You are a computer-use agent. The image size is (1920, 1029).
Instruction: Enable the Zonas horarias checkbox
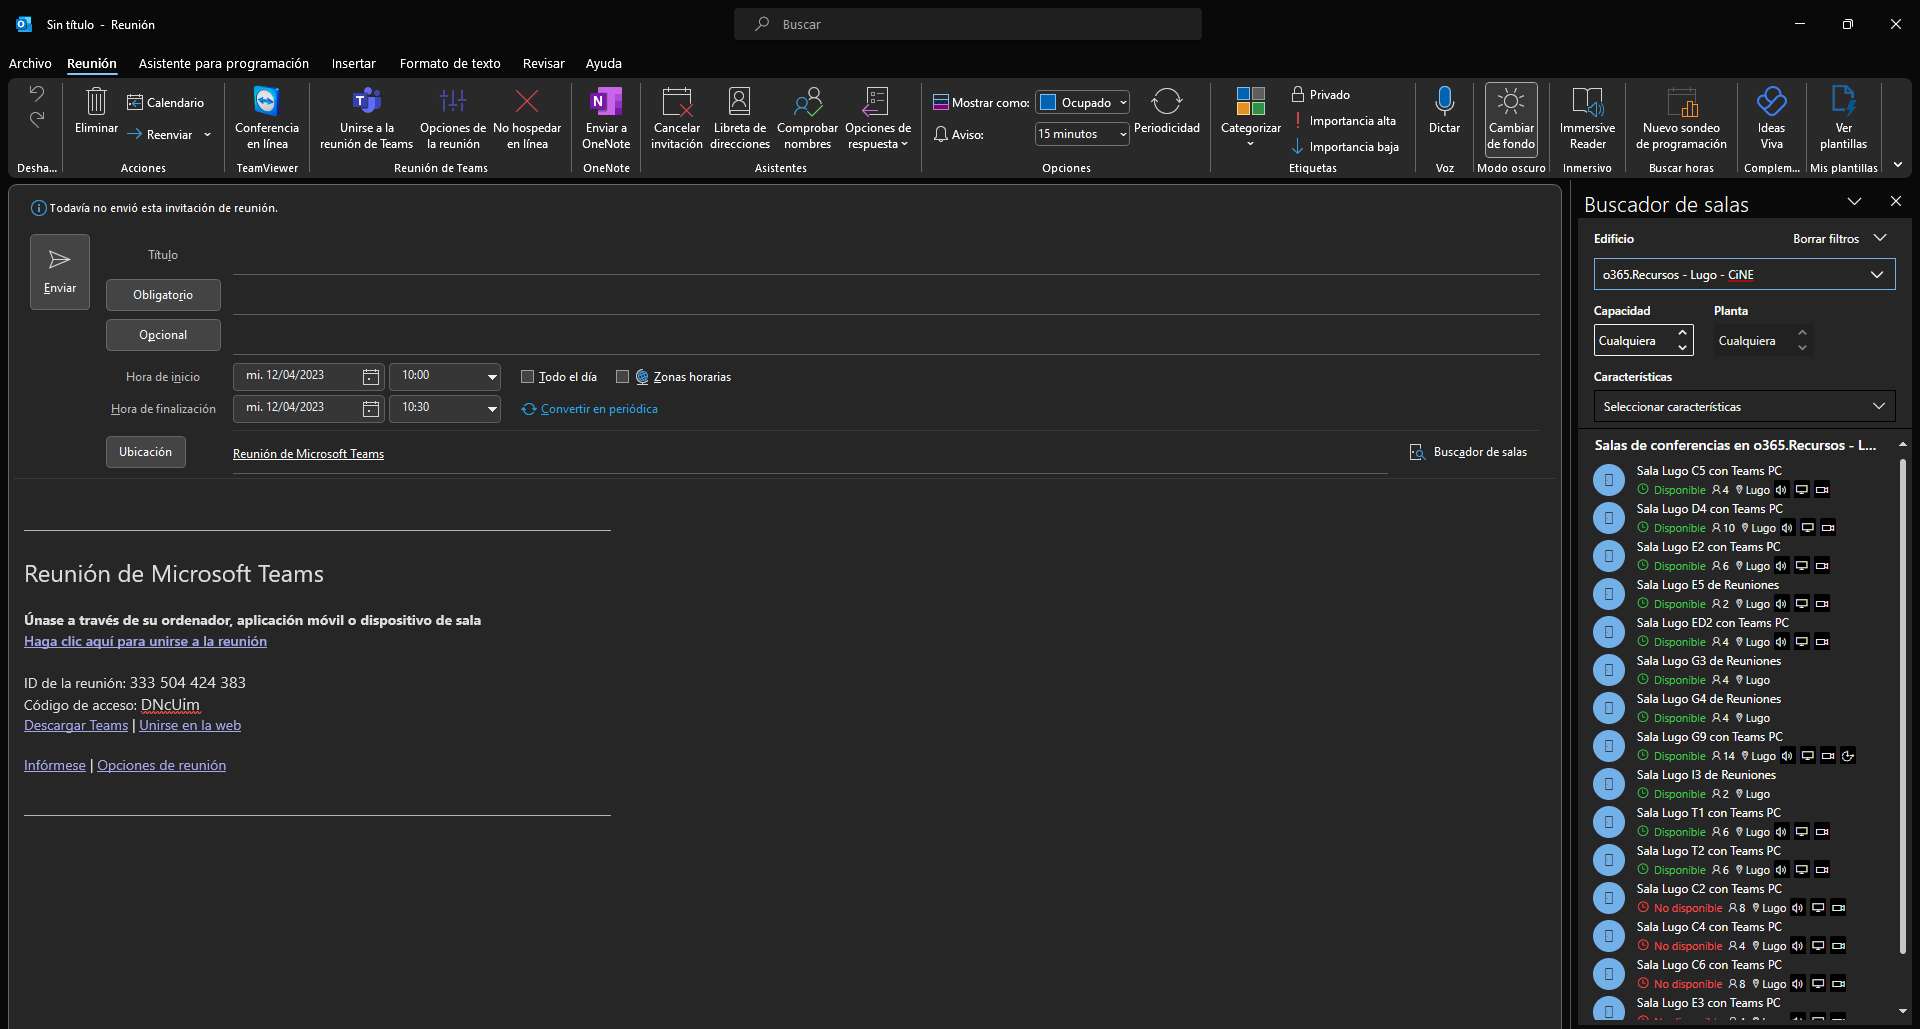point(622,377)
